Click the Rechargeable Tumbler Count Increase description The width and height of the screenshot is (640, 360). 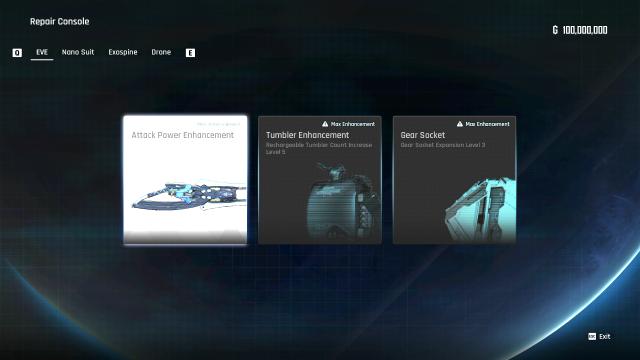[x=319, y=148]
